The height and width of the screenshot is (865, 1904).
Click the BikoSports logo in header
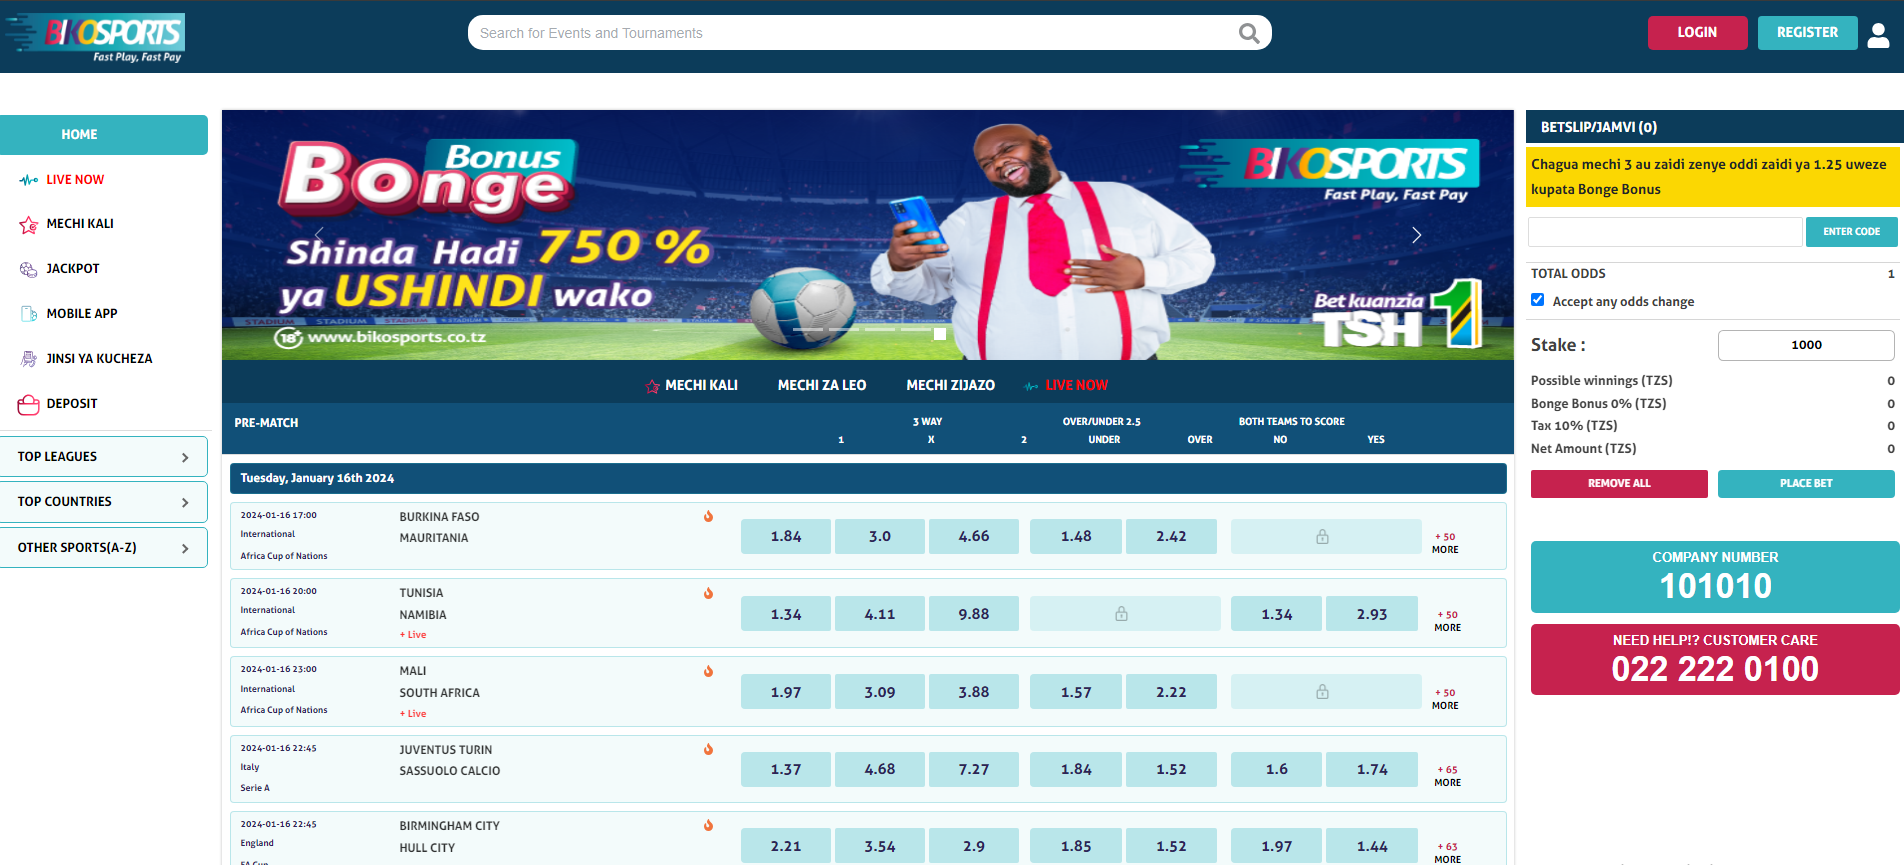pos(96,37)
